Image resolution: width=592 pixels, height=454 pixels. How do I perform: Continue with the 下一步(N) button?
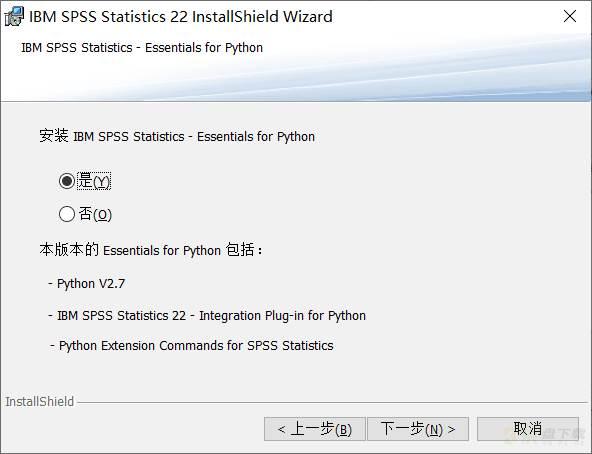418,429
